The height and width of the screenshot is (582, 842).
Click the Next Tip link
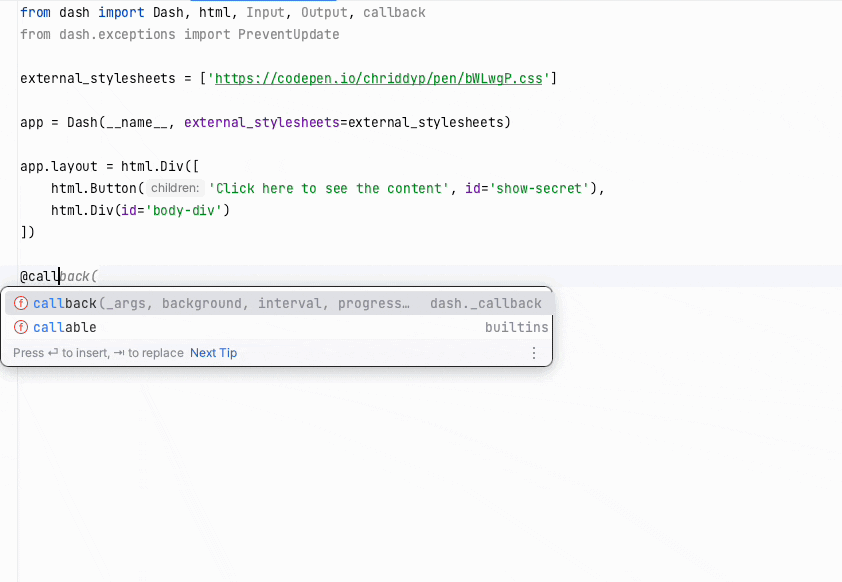coord(213,353)
